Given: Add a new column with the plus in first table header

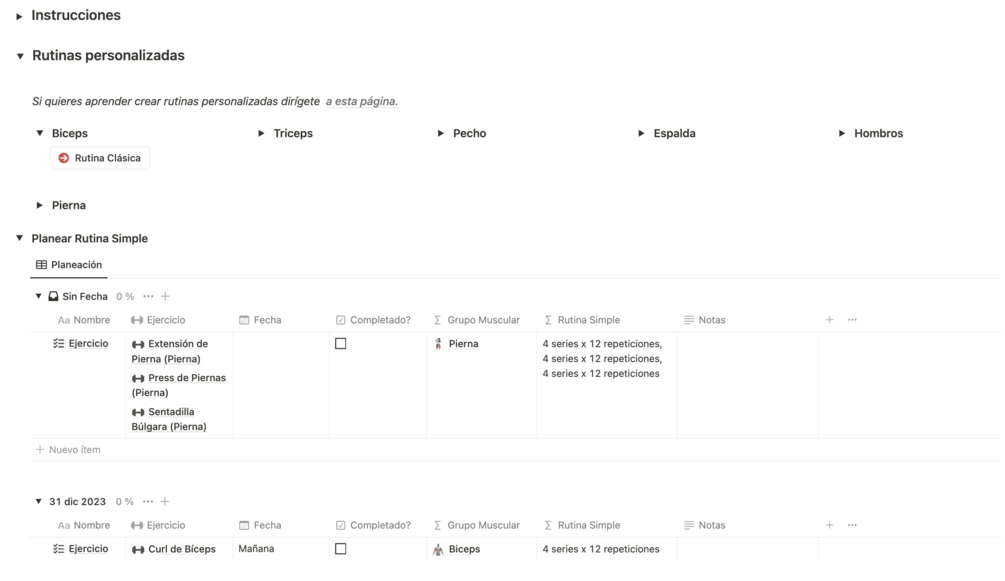Looking at the screenshot, I should (x=829, y=320).
